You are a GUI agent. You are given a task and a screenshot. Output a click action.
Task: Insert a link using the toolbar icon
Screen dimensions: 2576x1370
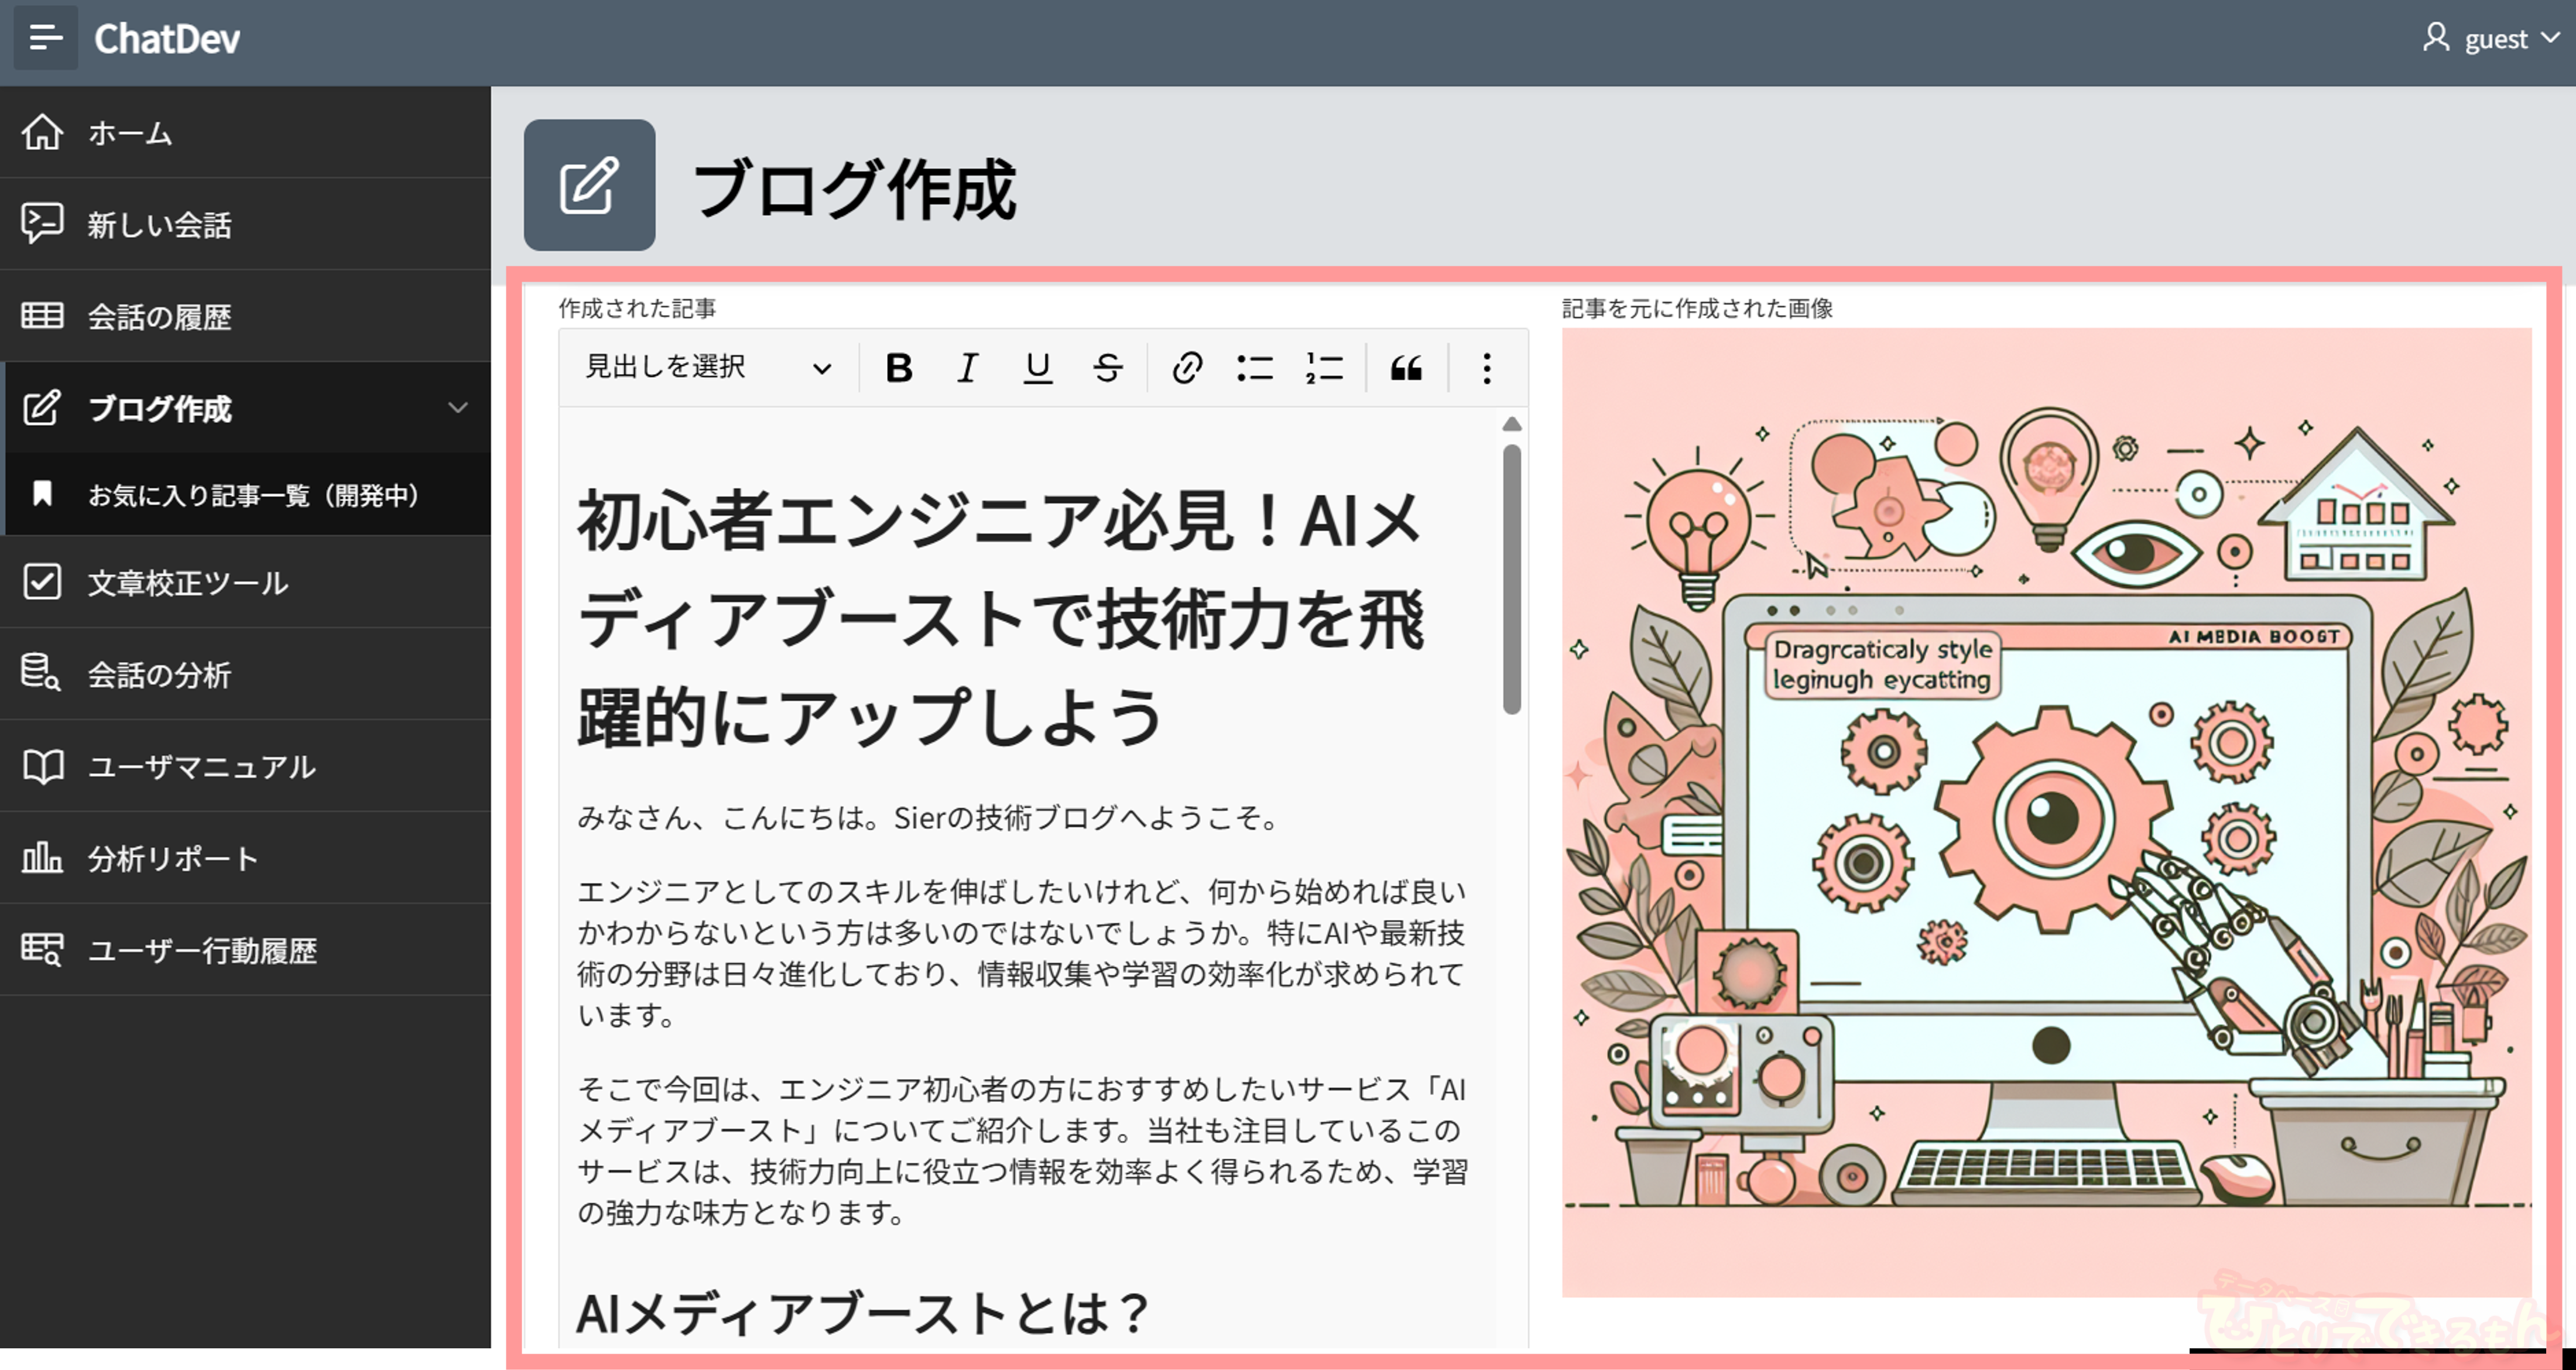tap(1186, 368)
